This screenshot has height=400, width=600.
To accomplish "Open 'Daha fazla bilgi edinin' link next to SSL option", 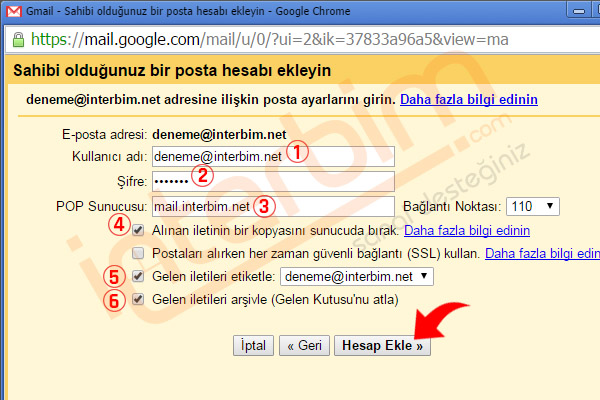I will [542, 253].
